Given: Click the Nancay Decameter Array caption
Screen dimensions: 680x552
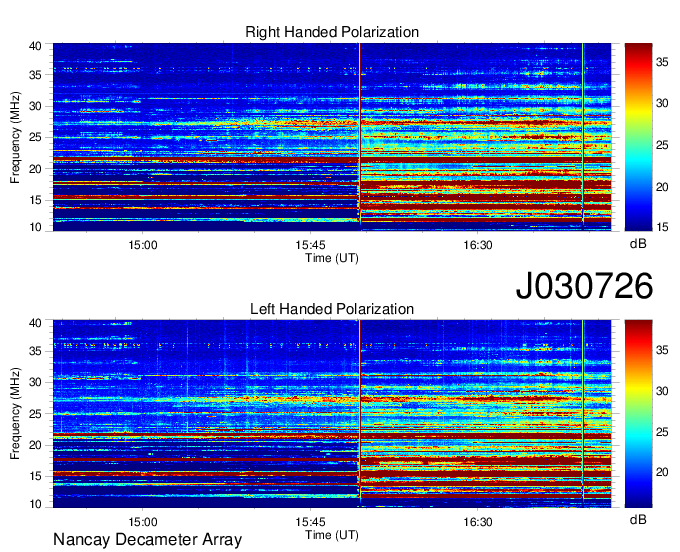Looking at the screenshot, I should point(147,540).
